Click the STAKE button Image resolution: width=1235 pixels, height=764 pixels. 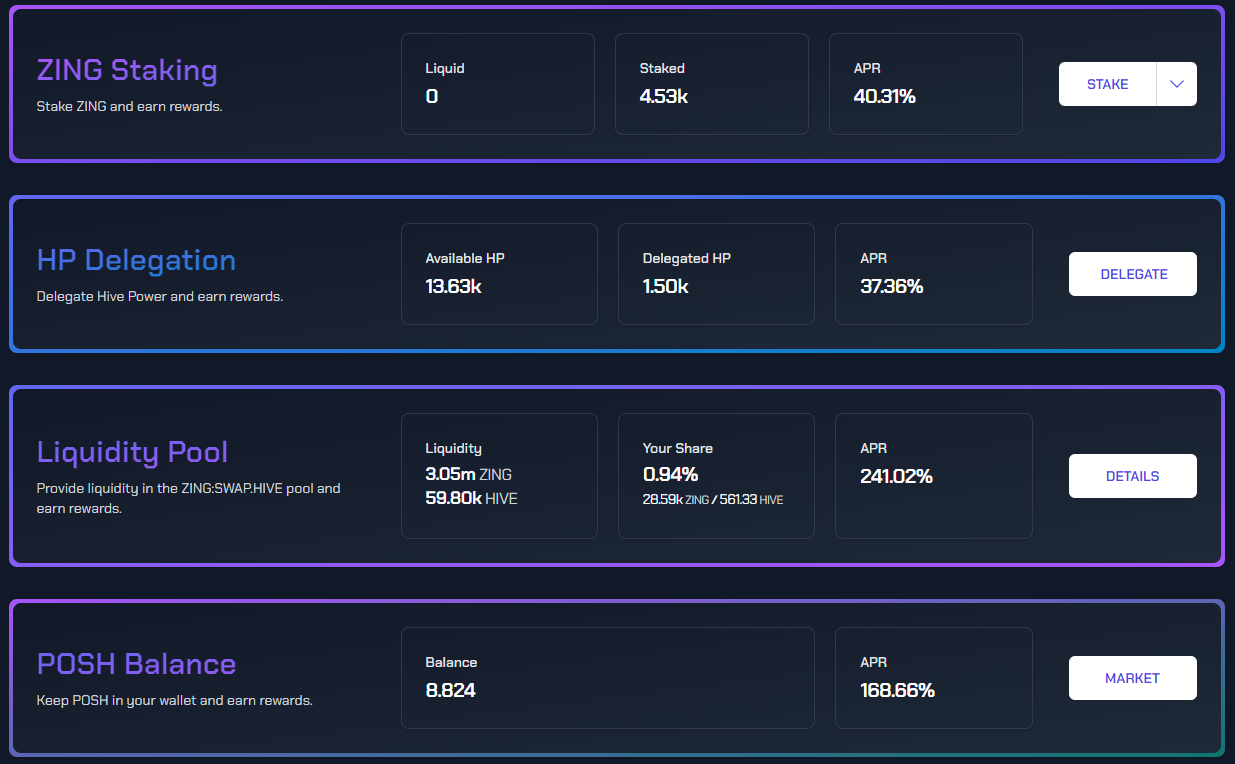pos(1107,84)
